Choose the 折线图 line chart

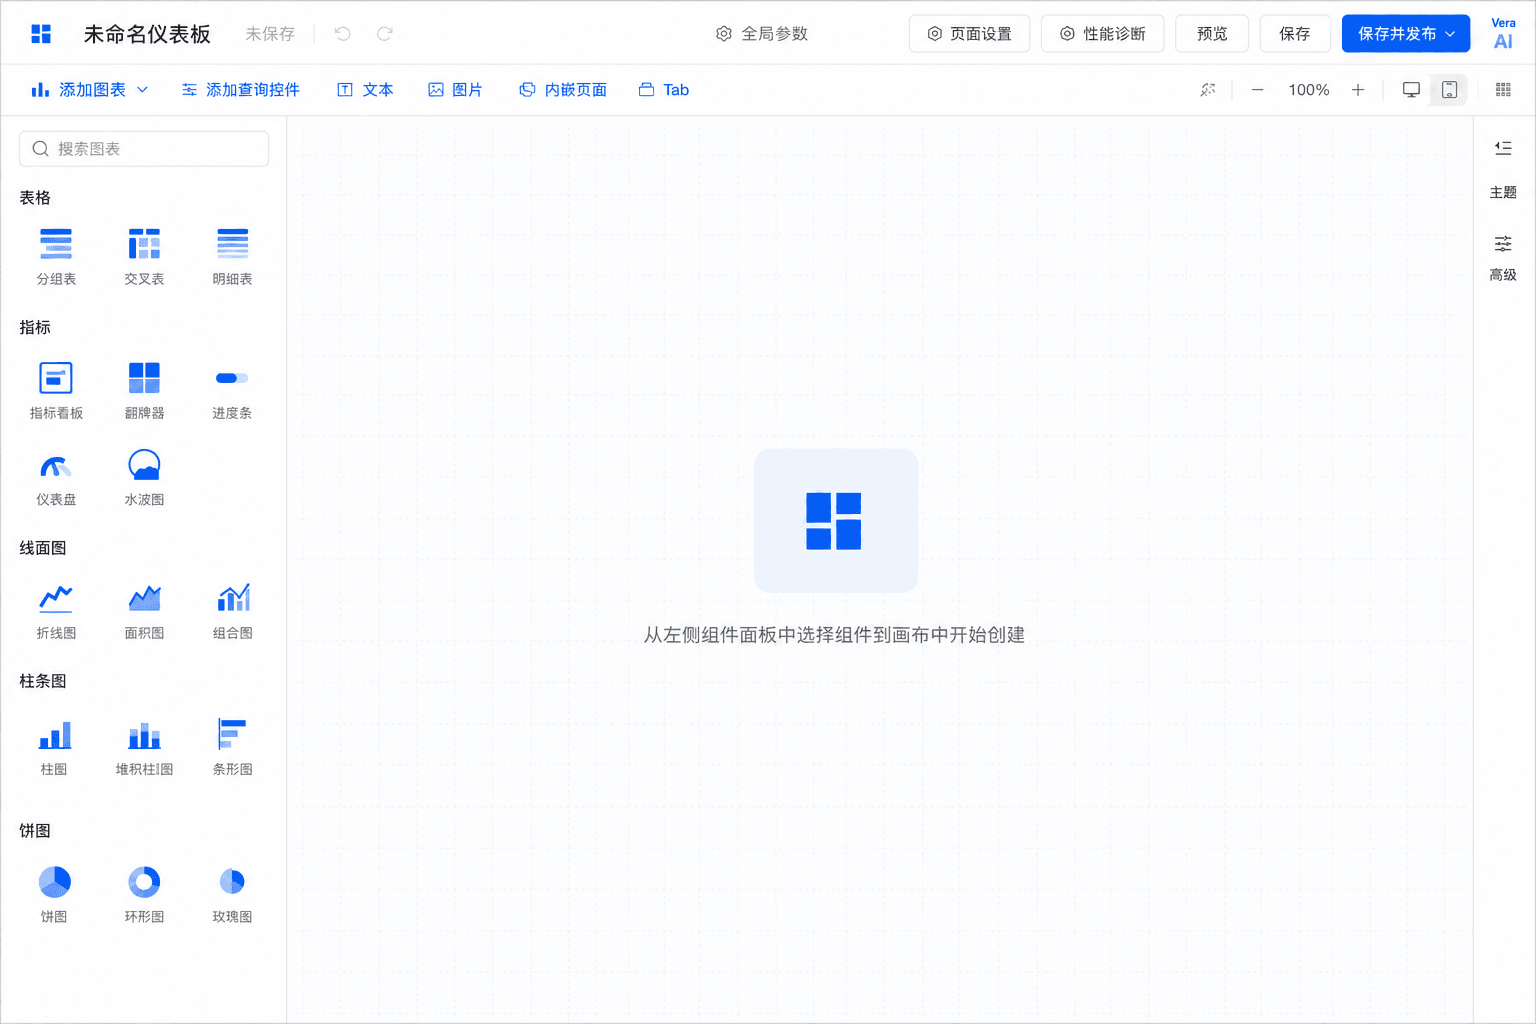[x=56, y=610]
